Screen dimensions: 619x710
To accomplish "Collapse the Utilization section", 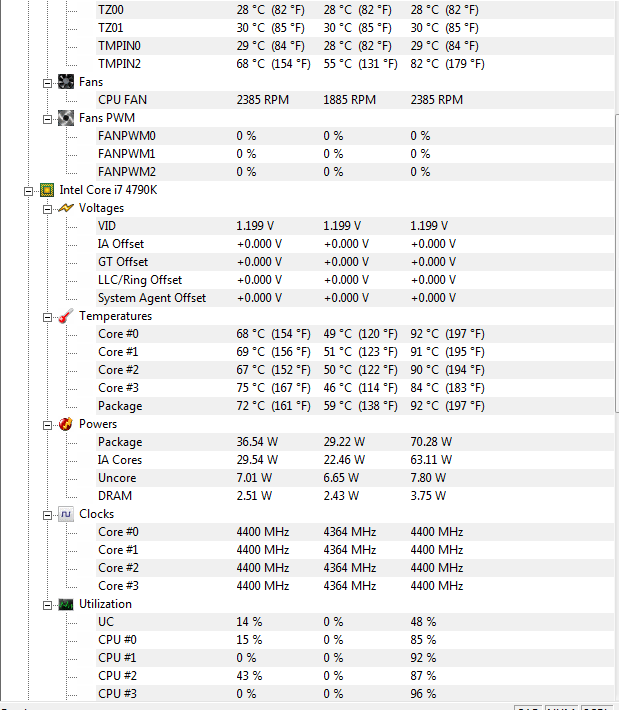I will (47, 605).
